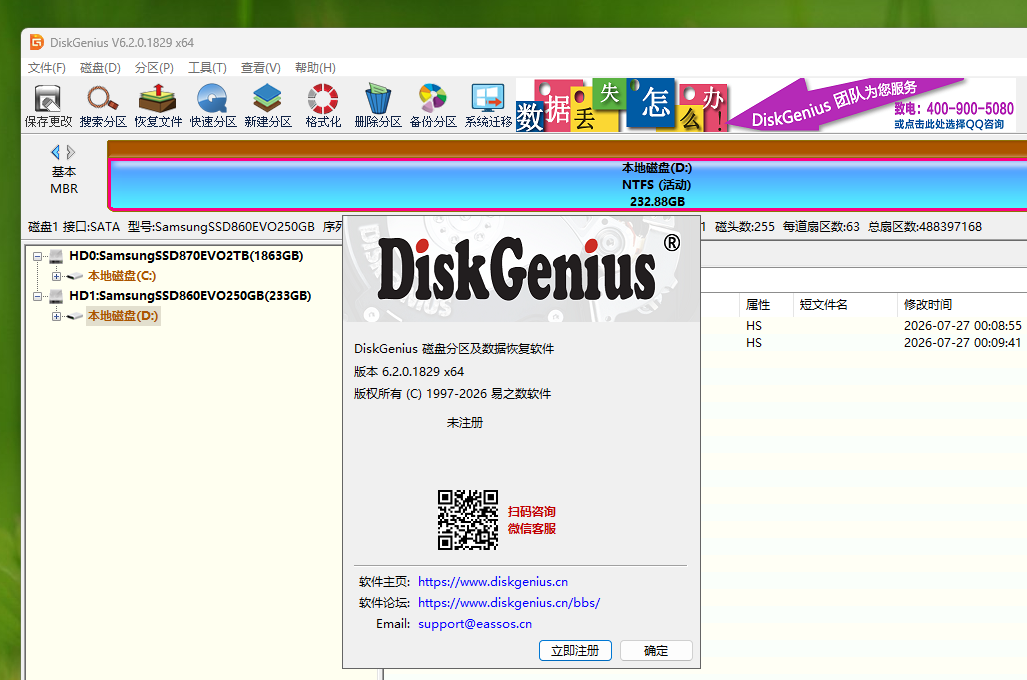The width and height of the screenshot is (1027, 680).
Task: Open the 文件(F) menu
Action: point(47,67)
